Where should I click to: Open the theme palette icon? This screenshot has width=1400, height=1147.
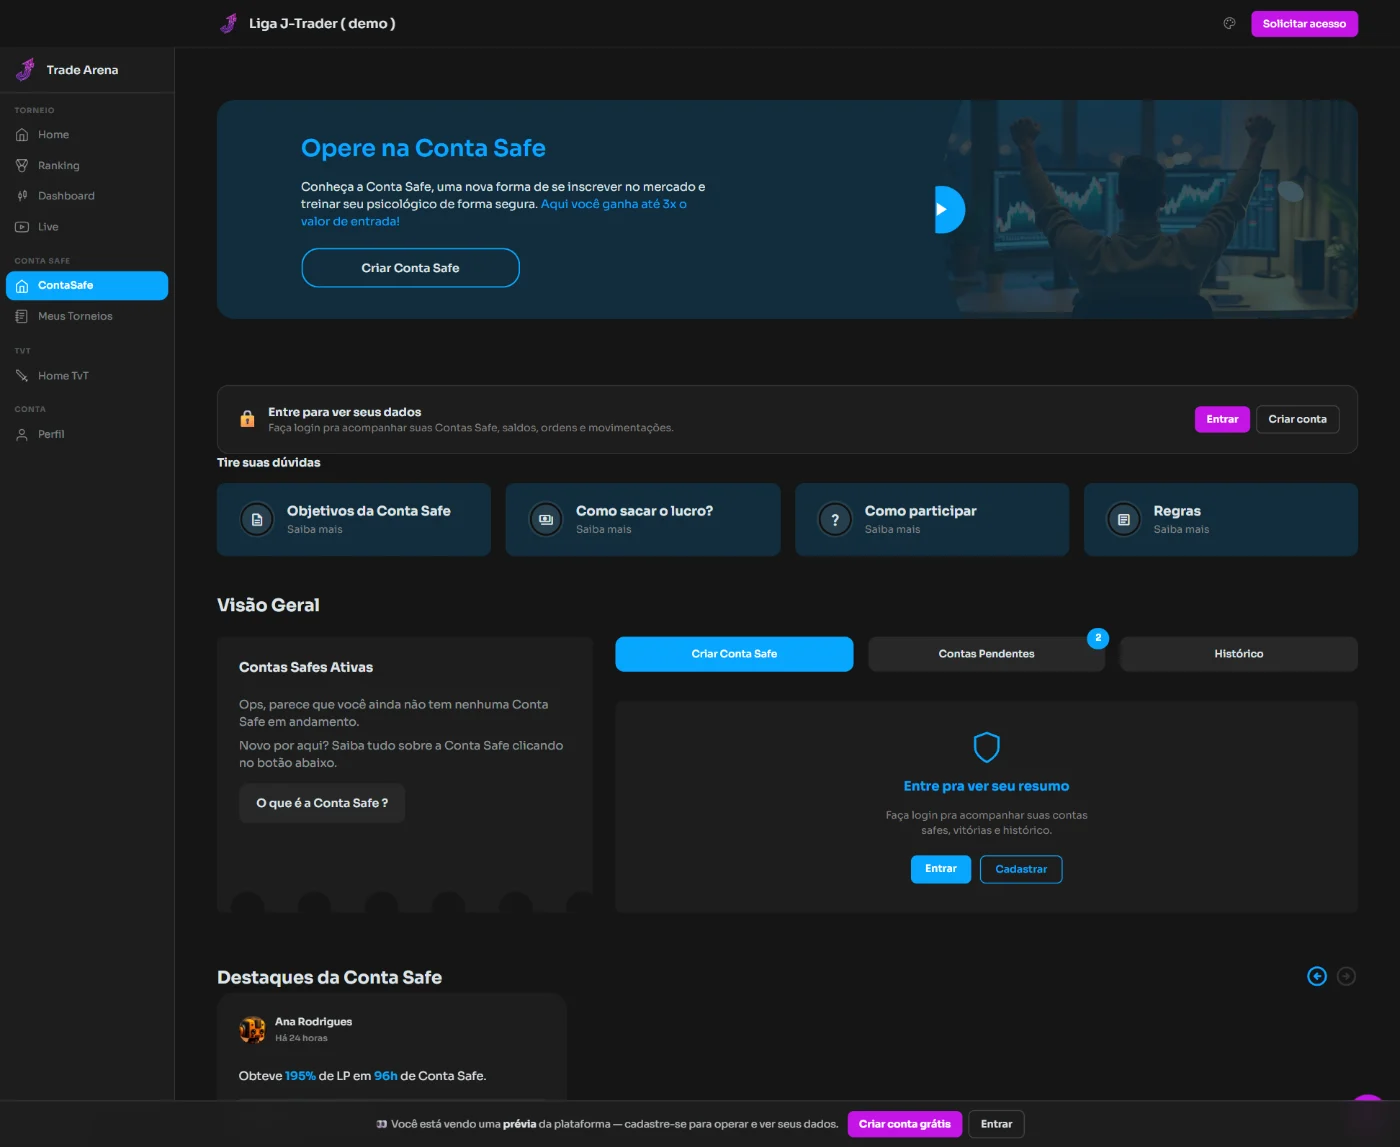(1229, 23)
